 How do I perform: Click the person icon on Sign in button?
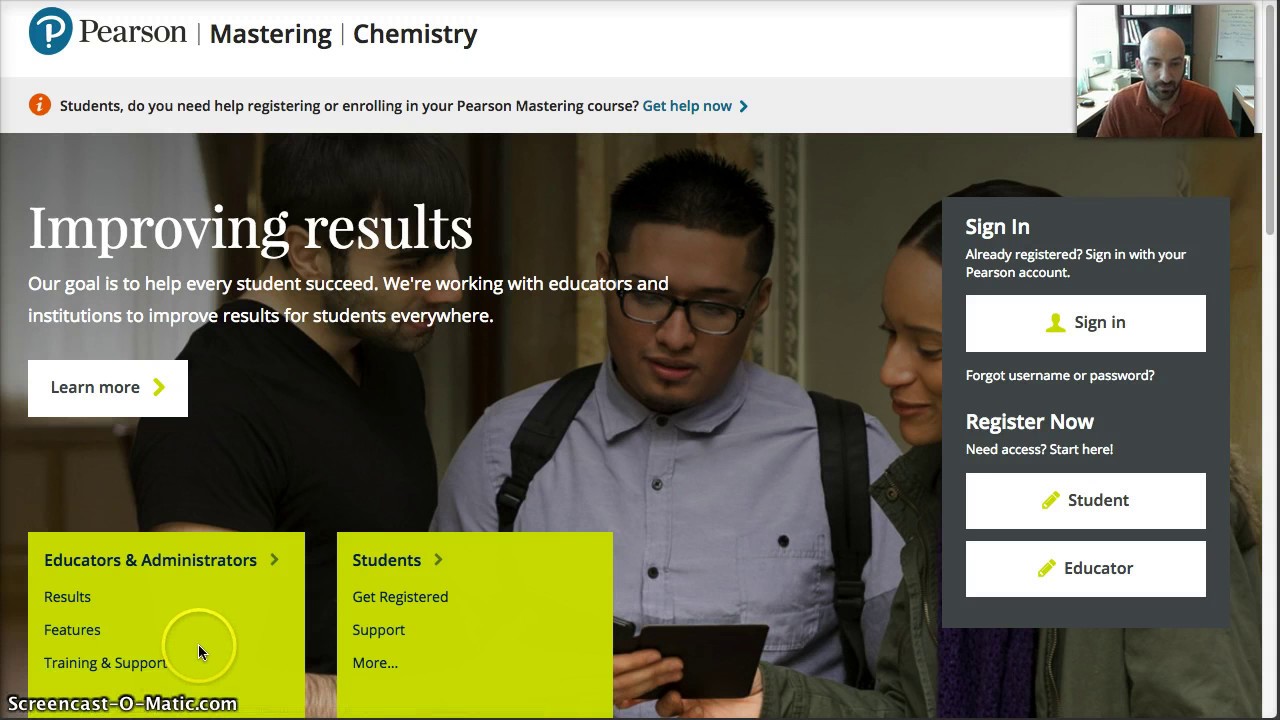(x=1055, y=322)
